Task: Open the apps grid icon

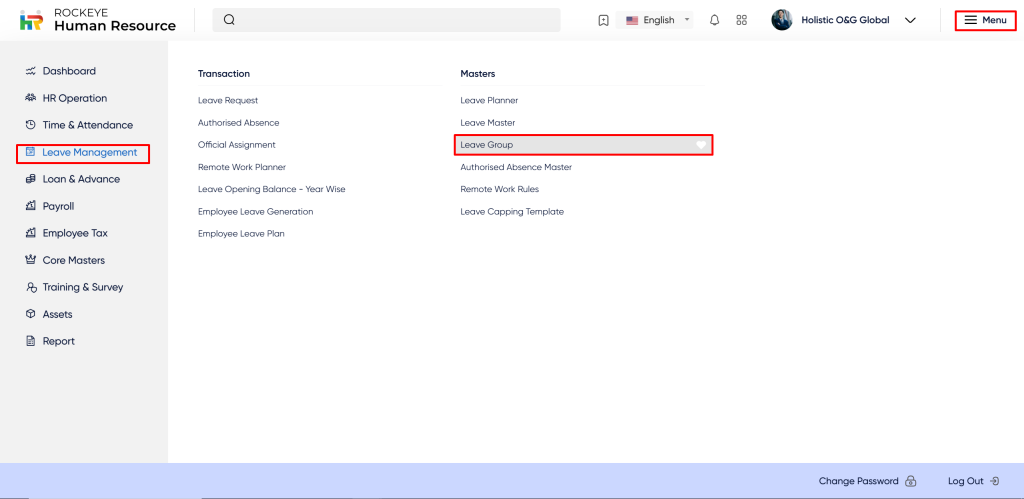Action: pyautogui.click(x=741, y=20)
